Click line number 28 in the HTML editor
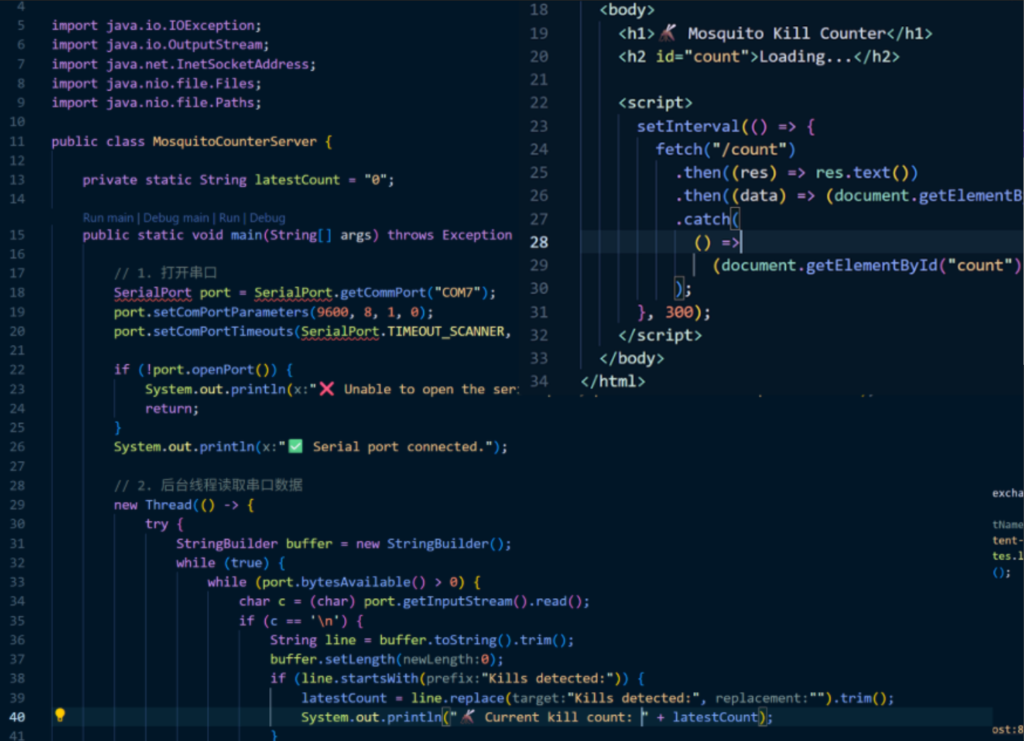Viewport: 1024px width, 741px height. [x=539, y=242]
